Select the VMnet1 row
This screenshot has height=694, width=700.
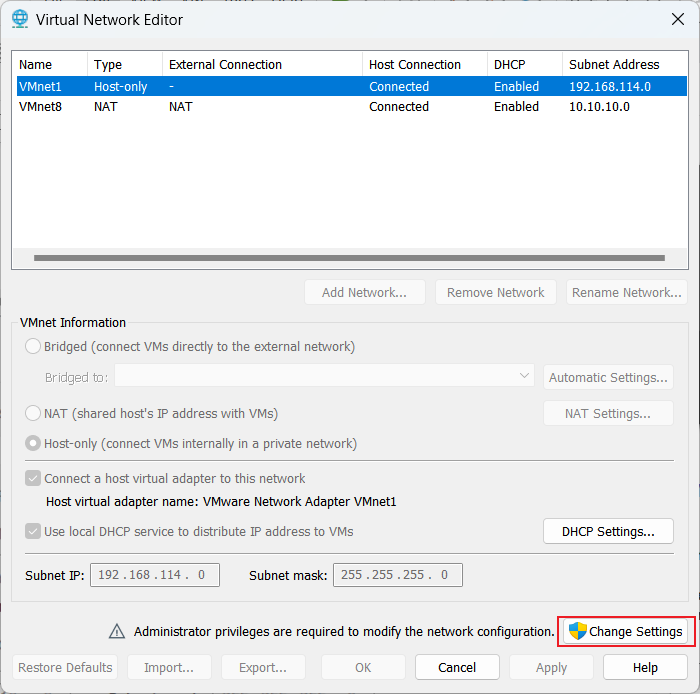coord(352,86)
